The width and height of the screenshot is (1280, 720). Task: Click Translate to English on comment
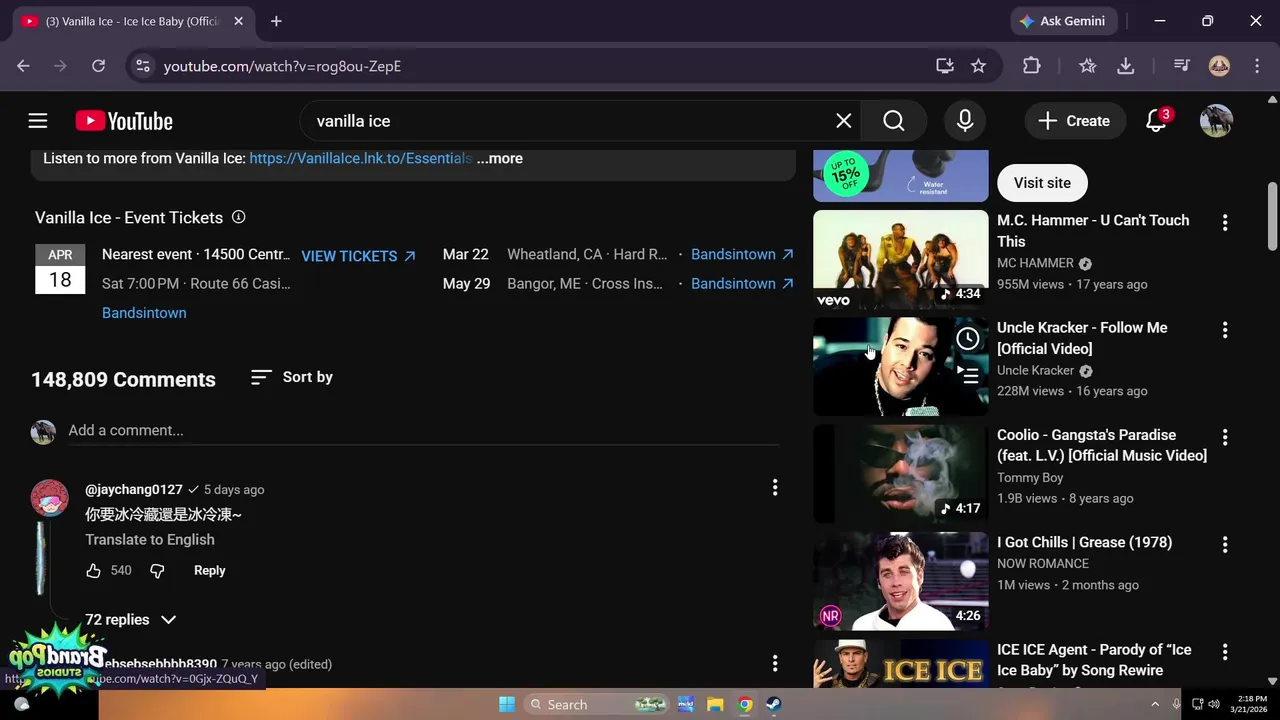pyautogui.click(x=150, y=539)
